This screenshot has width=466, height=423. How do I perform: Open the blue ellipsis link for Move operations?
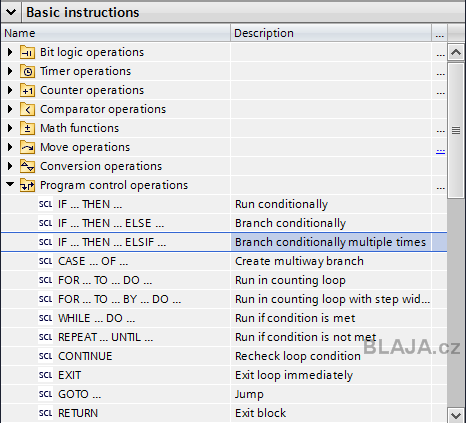440,151
